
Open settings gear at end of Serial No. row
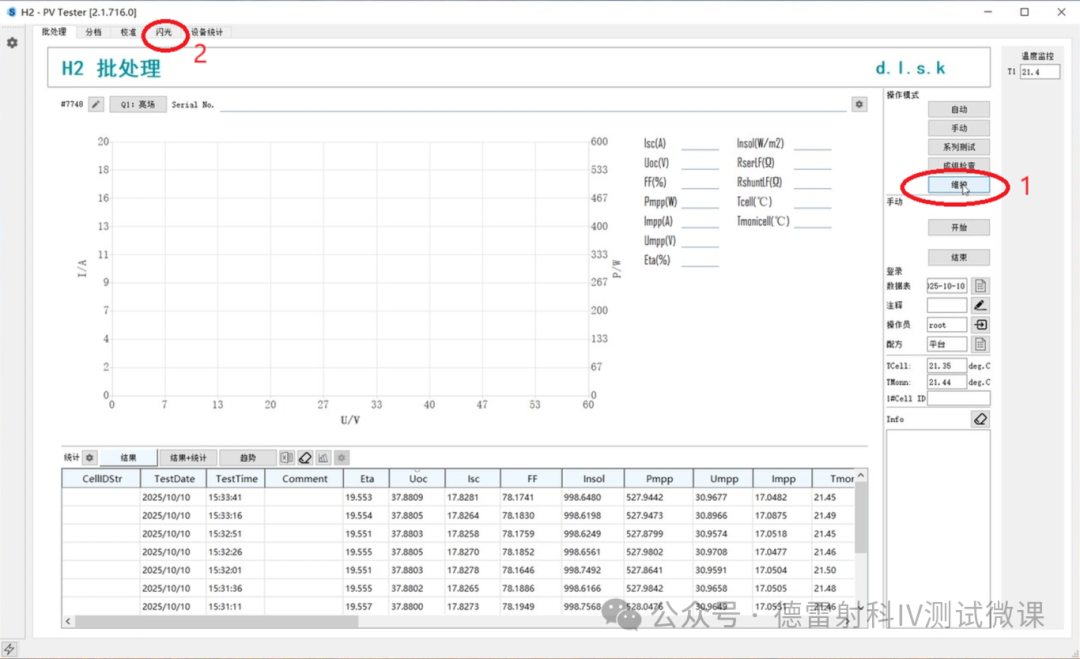pos(859,104)
